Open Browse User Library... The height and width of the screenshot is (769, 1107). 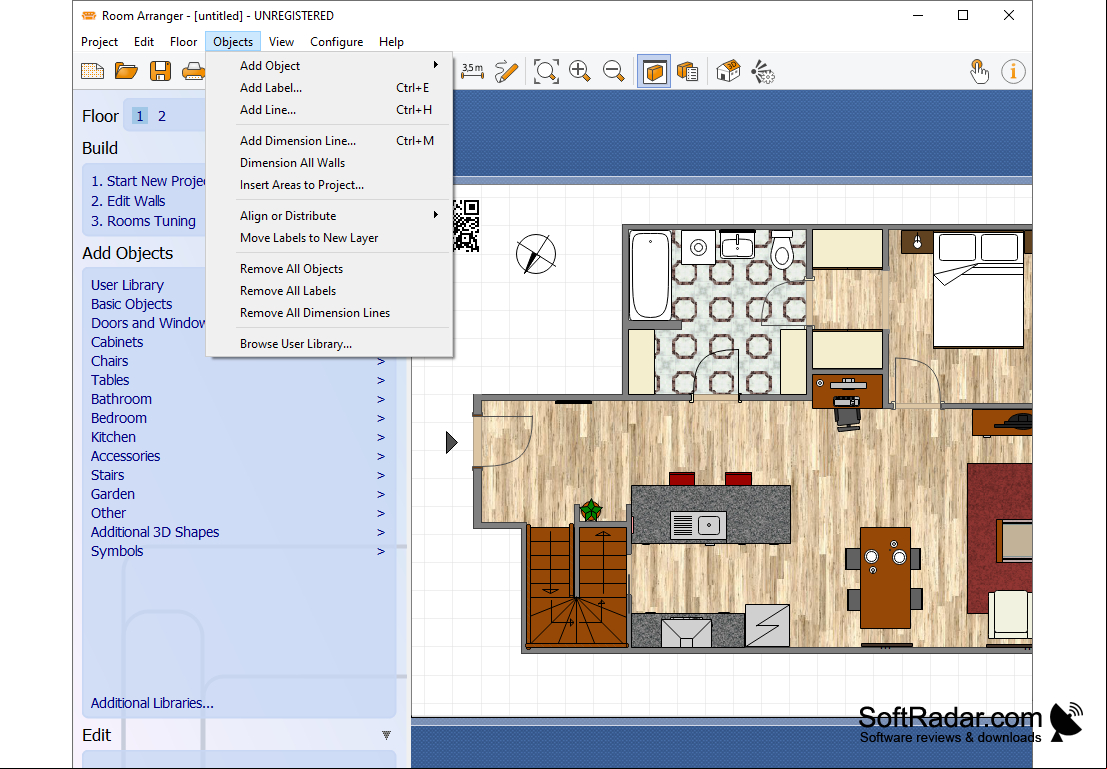[330, 344]
